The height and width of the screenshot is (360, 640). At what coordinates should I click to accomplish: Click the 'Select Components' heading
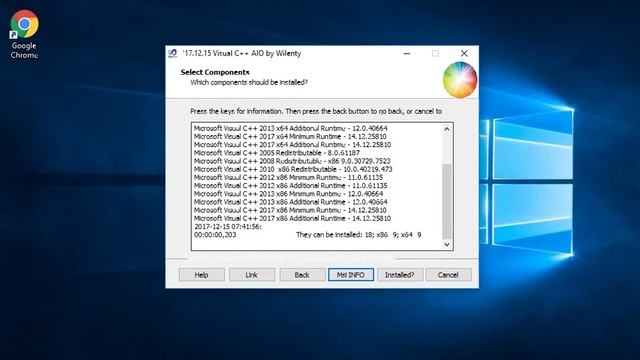pyautogui.click(x=215, y=72)
